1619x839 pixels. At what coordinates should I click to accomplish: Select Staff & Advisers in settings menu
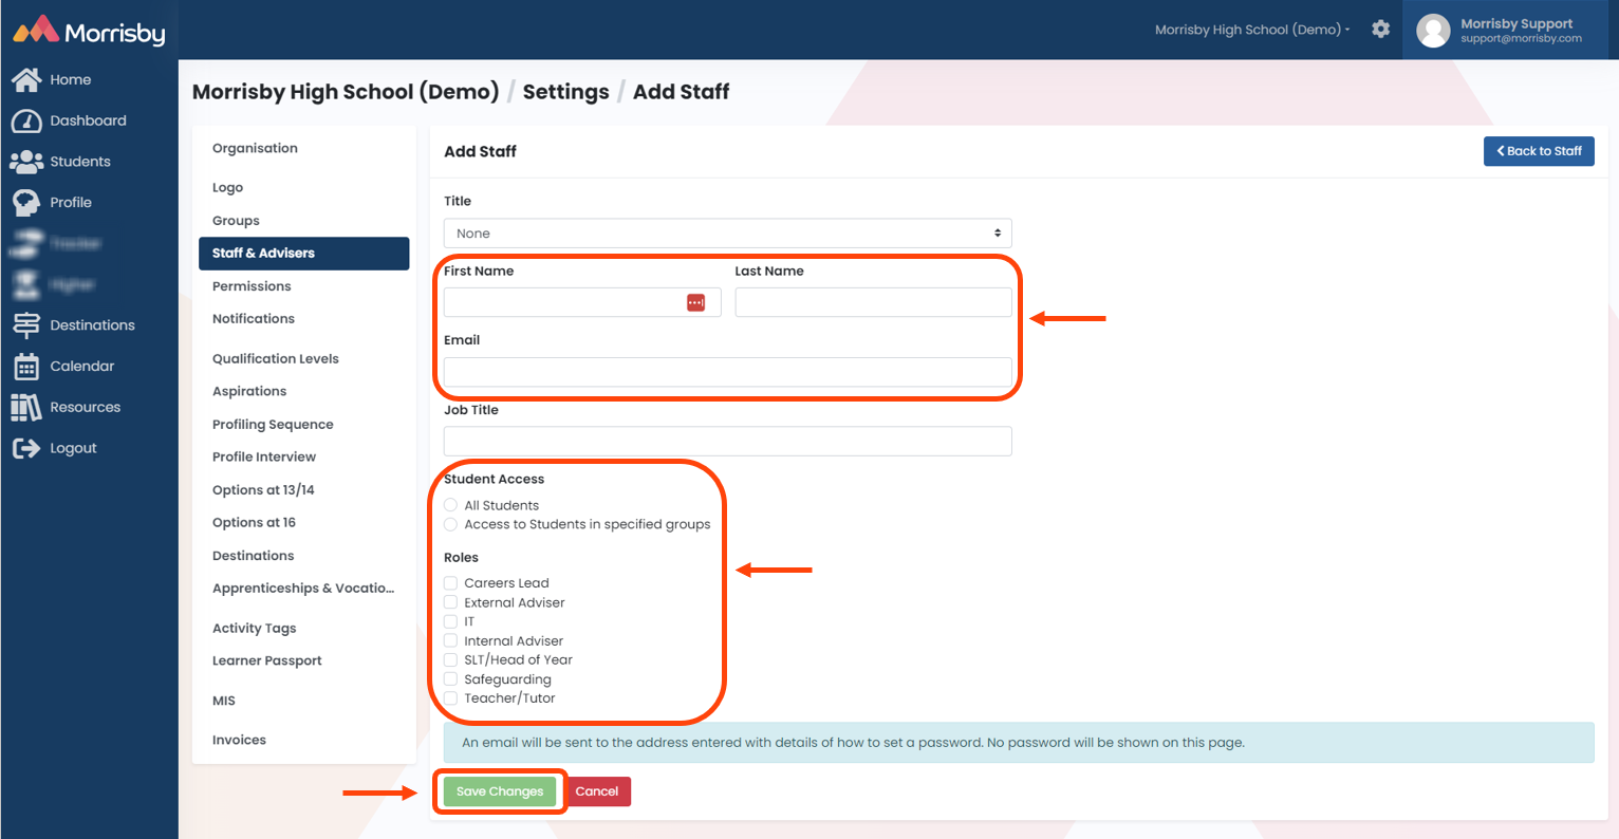pyautogui.click(x=304, y=253)
